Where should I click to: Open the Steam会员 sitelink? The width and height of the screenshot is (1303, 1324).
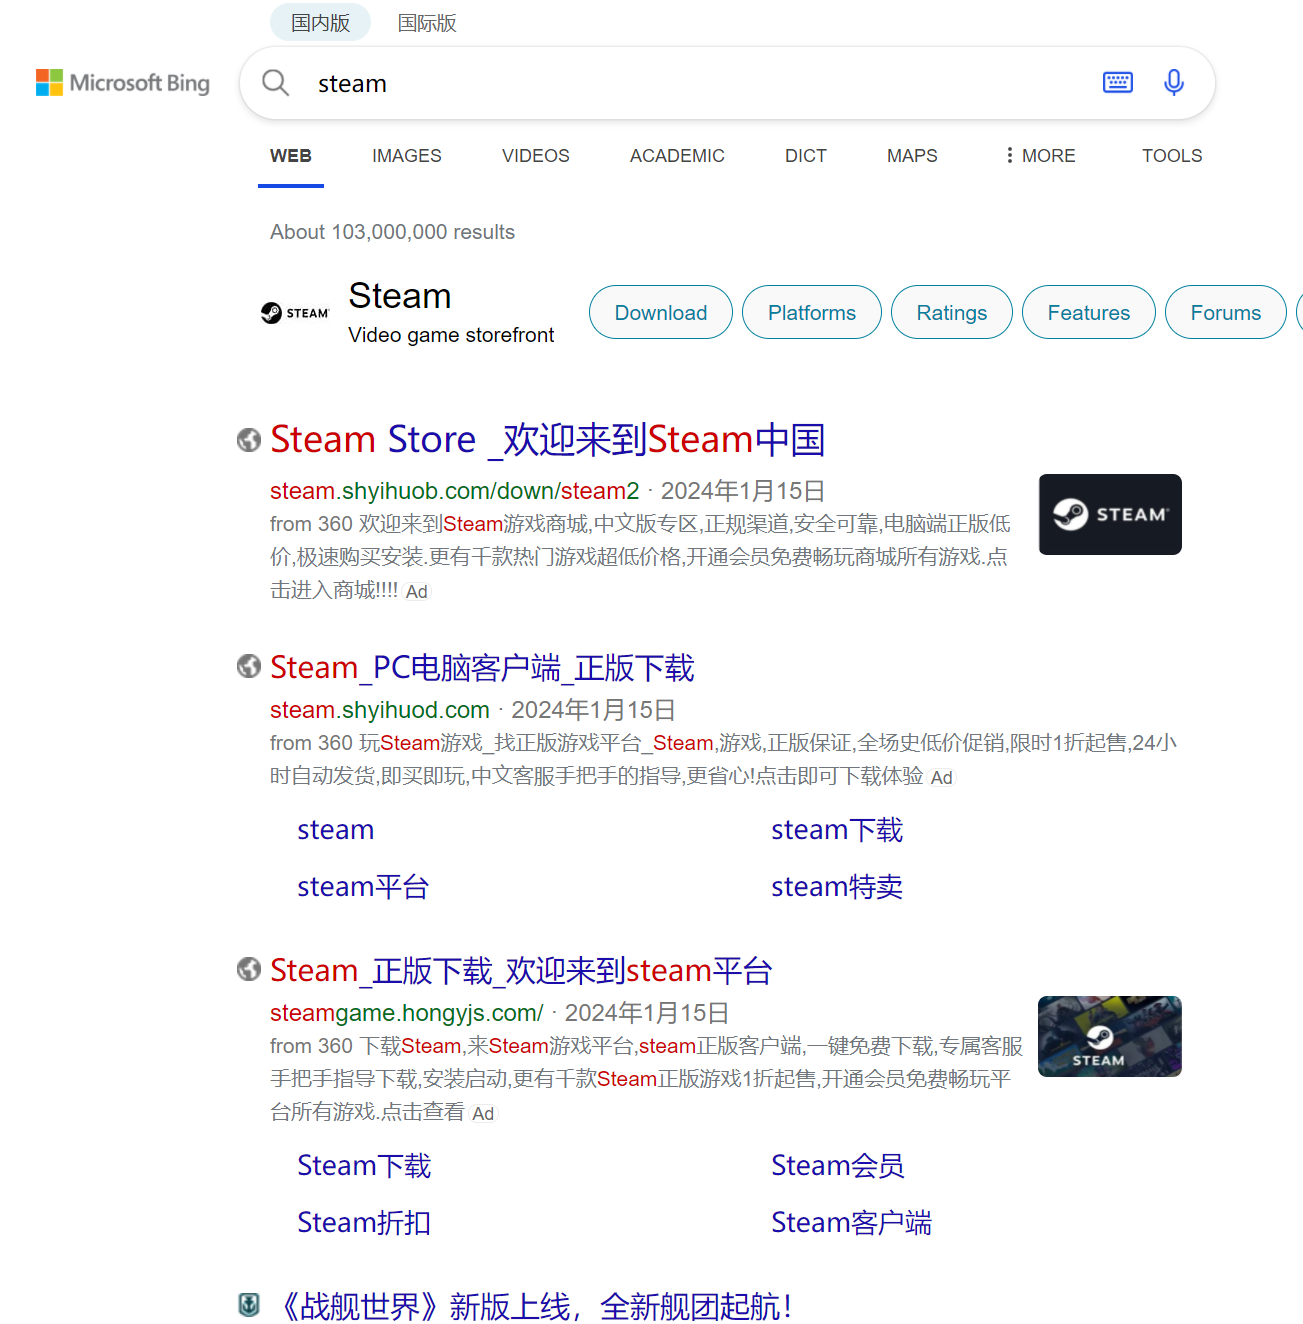click(x=838, y=1166)
